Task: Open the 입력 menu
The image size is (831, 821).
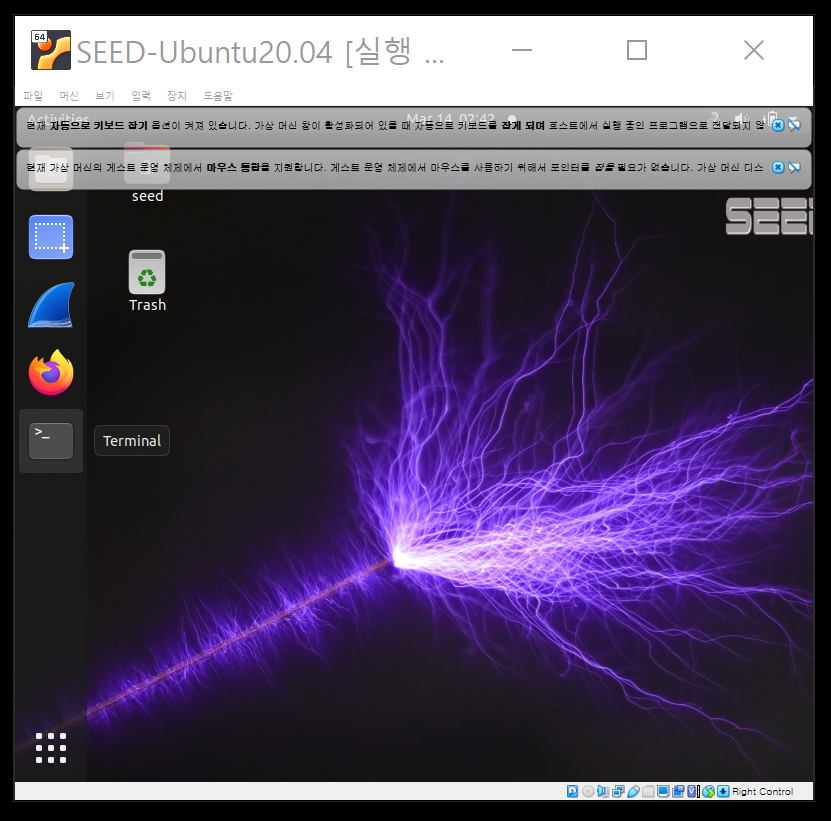Action: pyautogui.click(x=141, y=95)
